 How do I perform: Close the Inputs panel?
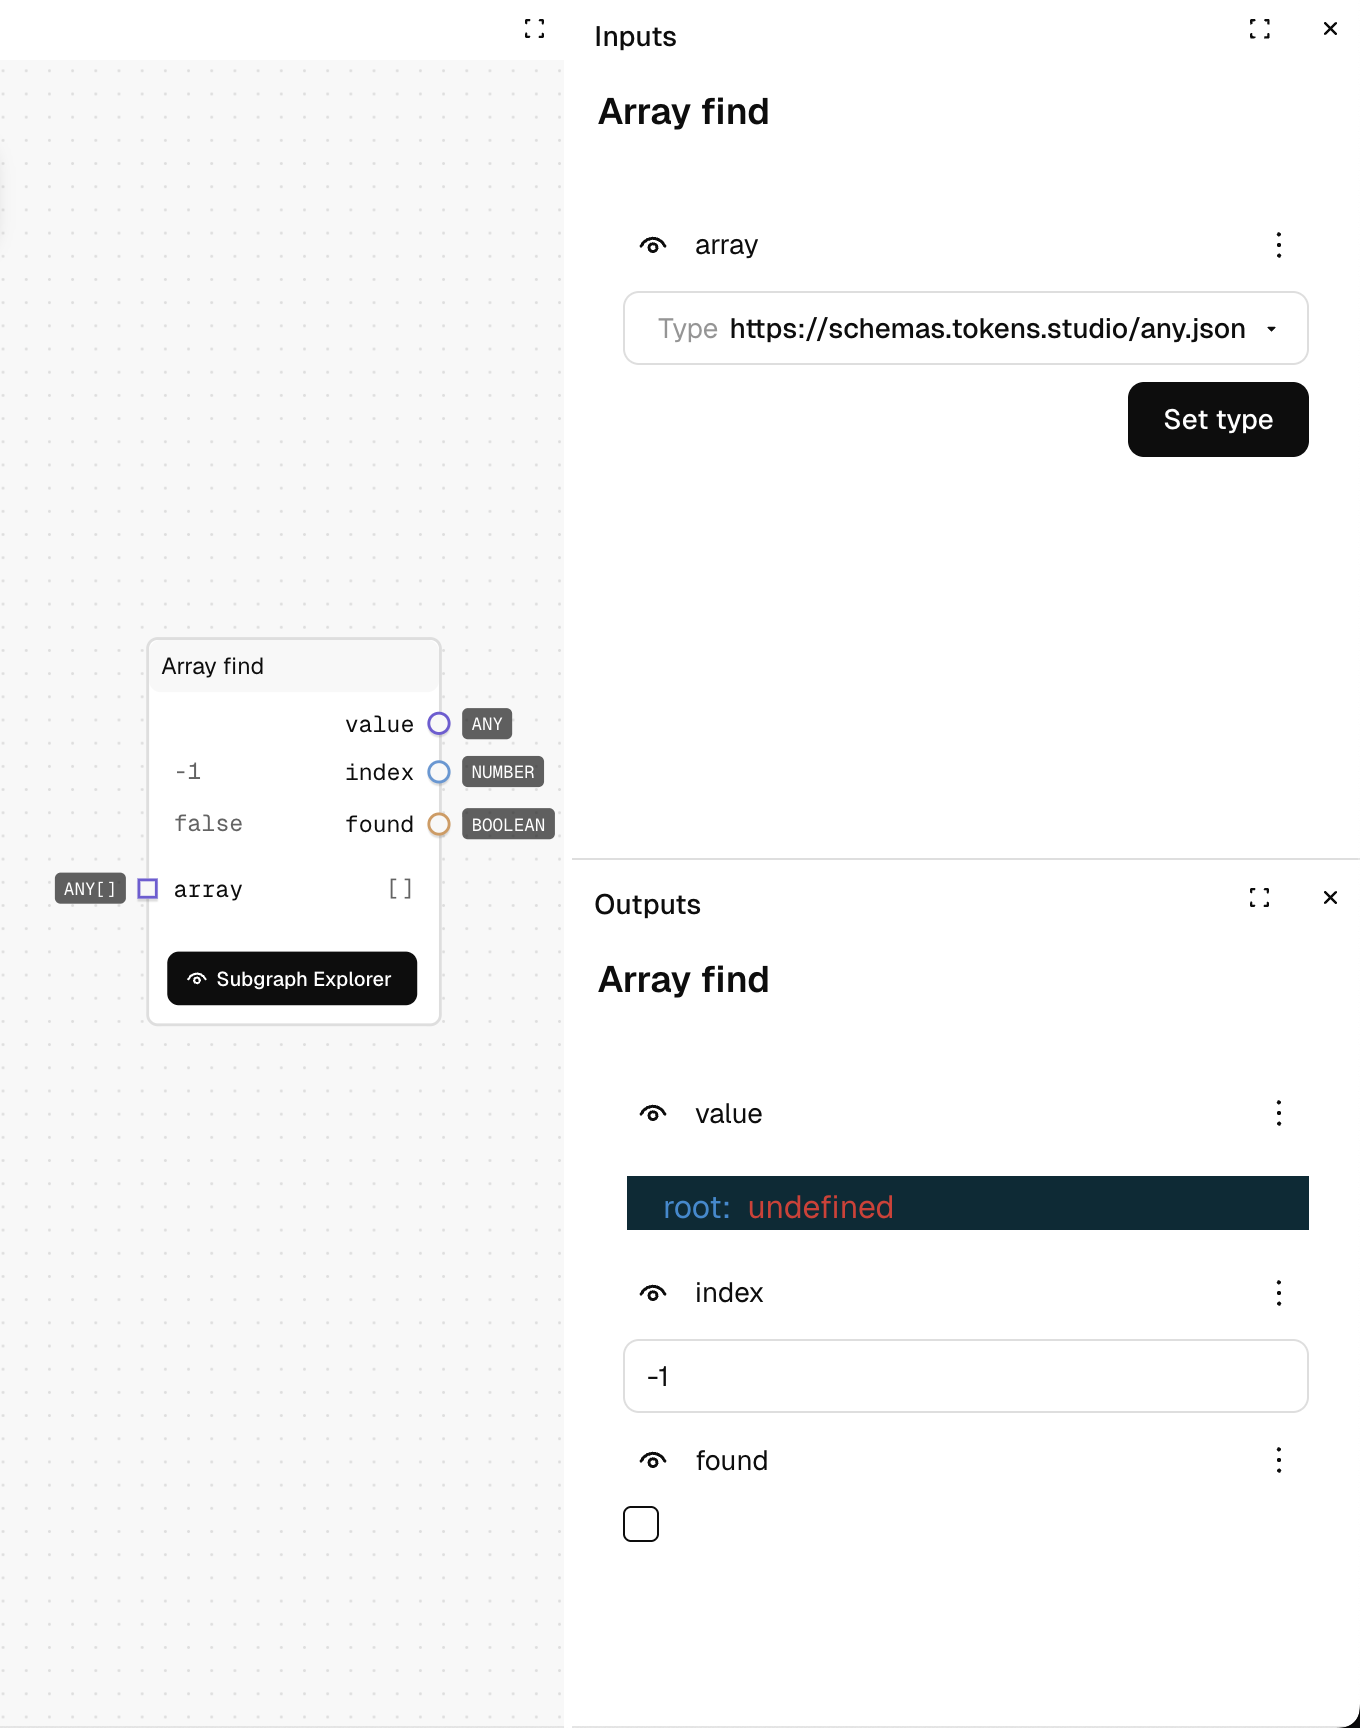click(x=1330, y=29)
